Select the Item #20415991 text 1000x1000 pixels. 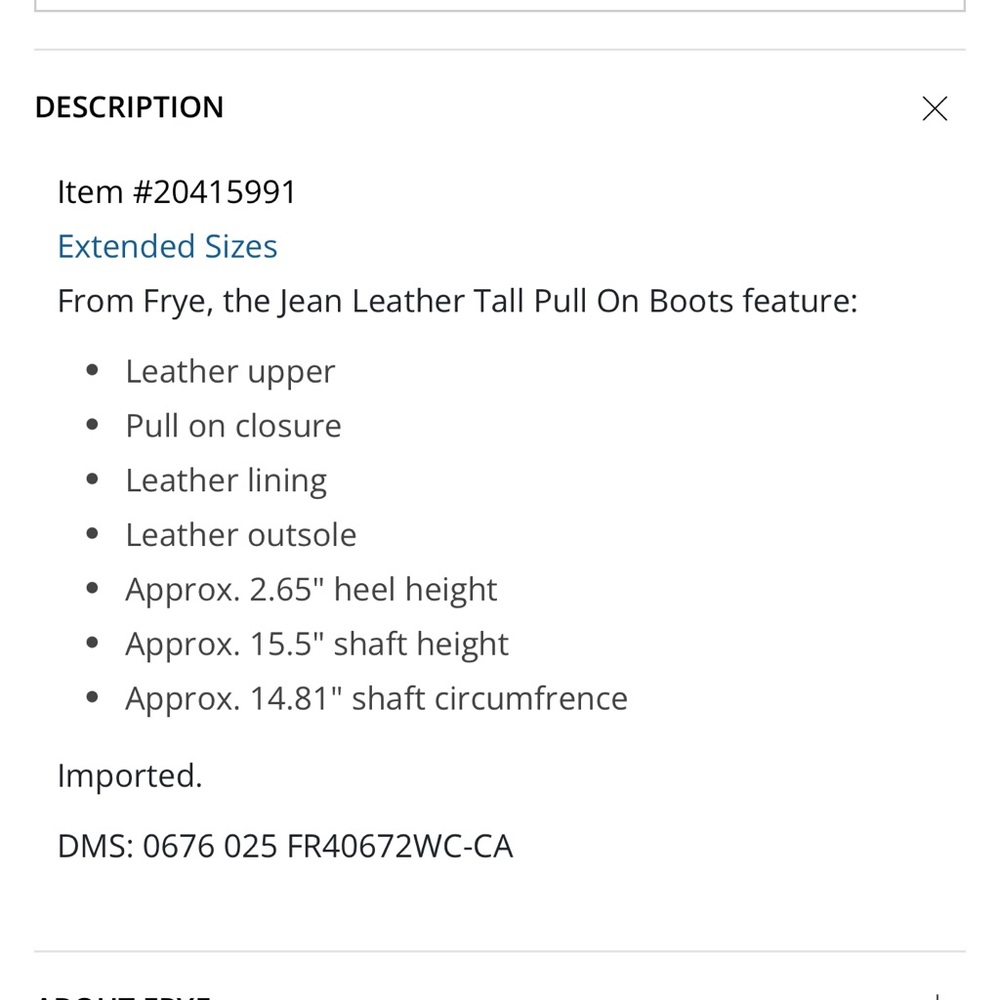click(176, 191)
